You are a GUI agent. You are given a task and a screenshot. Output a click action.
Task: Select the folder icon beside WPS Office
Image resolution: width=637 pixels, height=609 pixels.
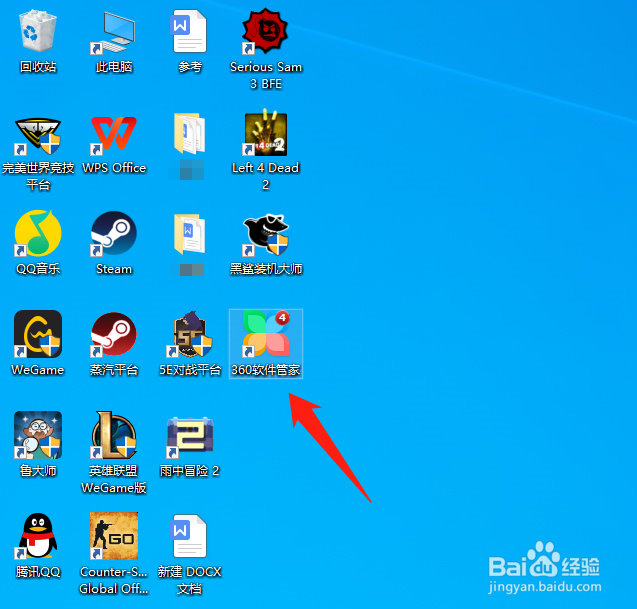pos(189,134)
